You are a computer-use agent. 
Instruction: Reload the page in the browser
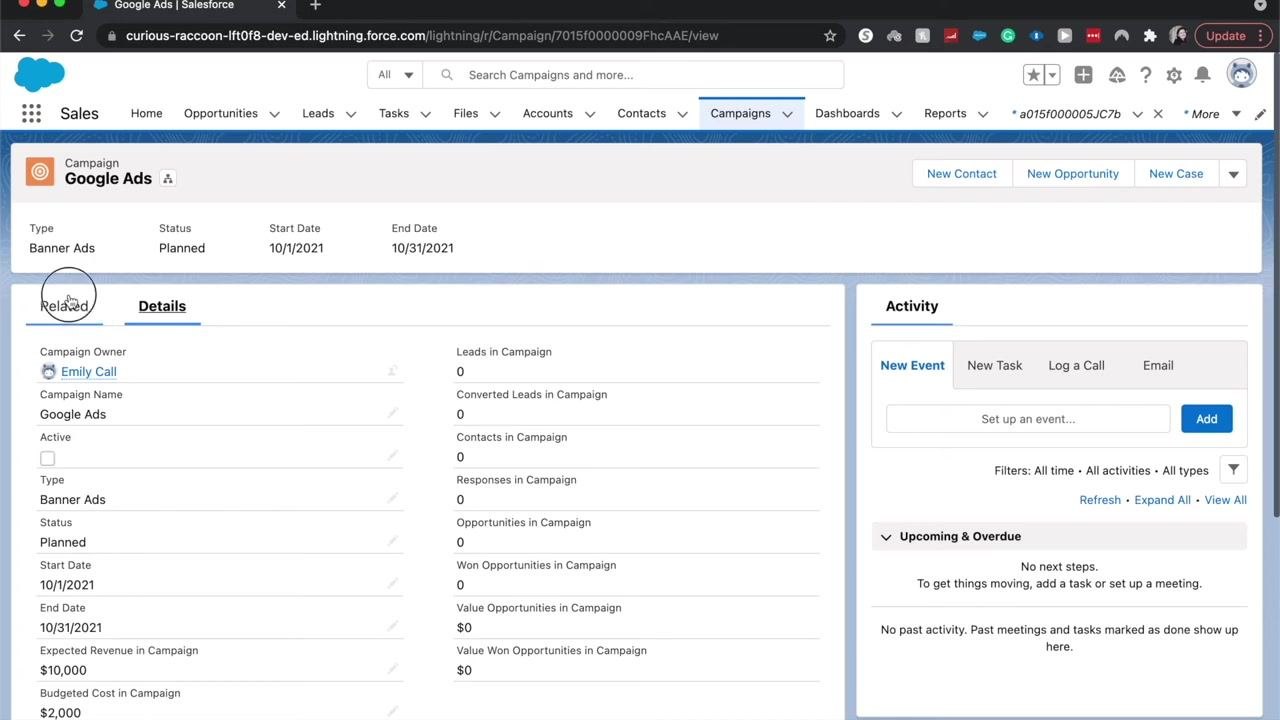(x=76, y=36)
